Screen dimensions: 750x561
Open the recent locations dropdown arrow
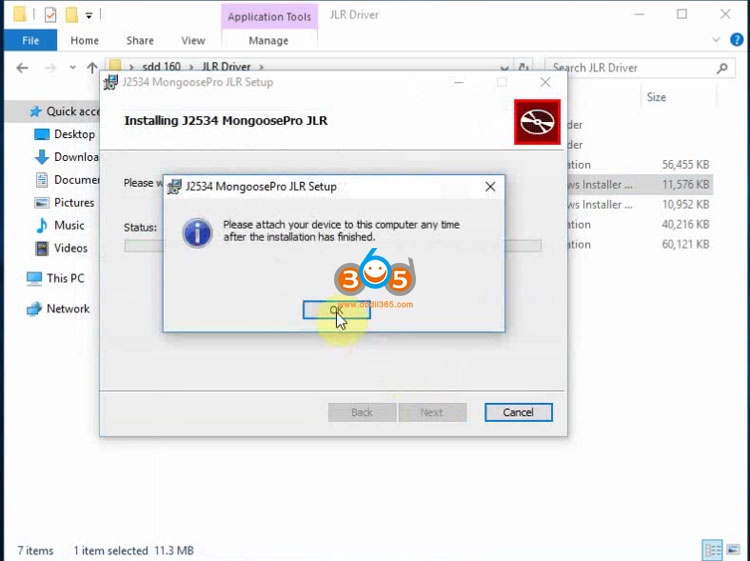(x=72, y=67)
